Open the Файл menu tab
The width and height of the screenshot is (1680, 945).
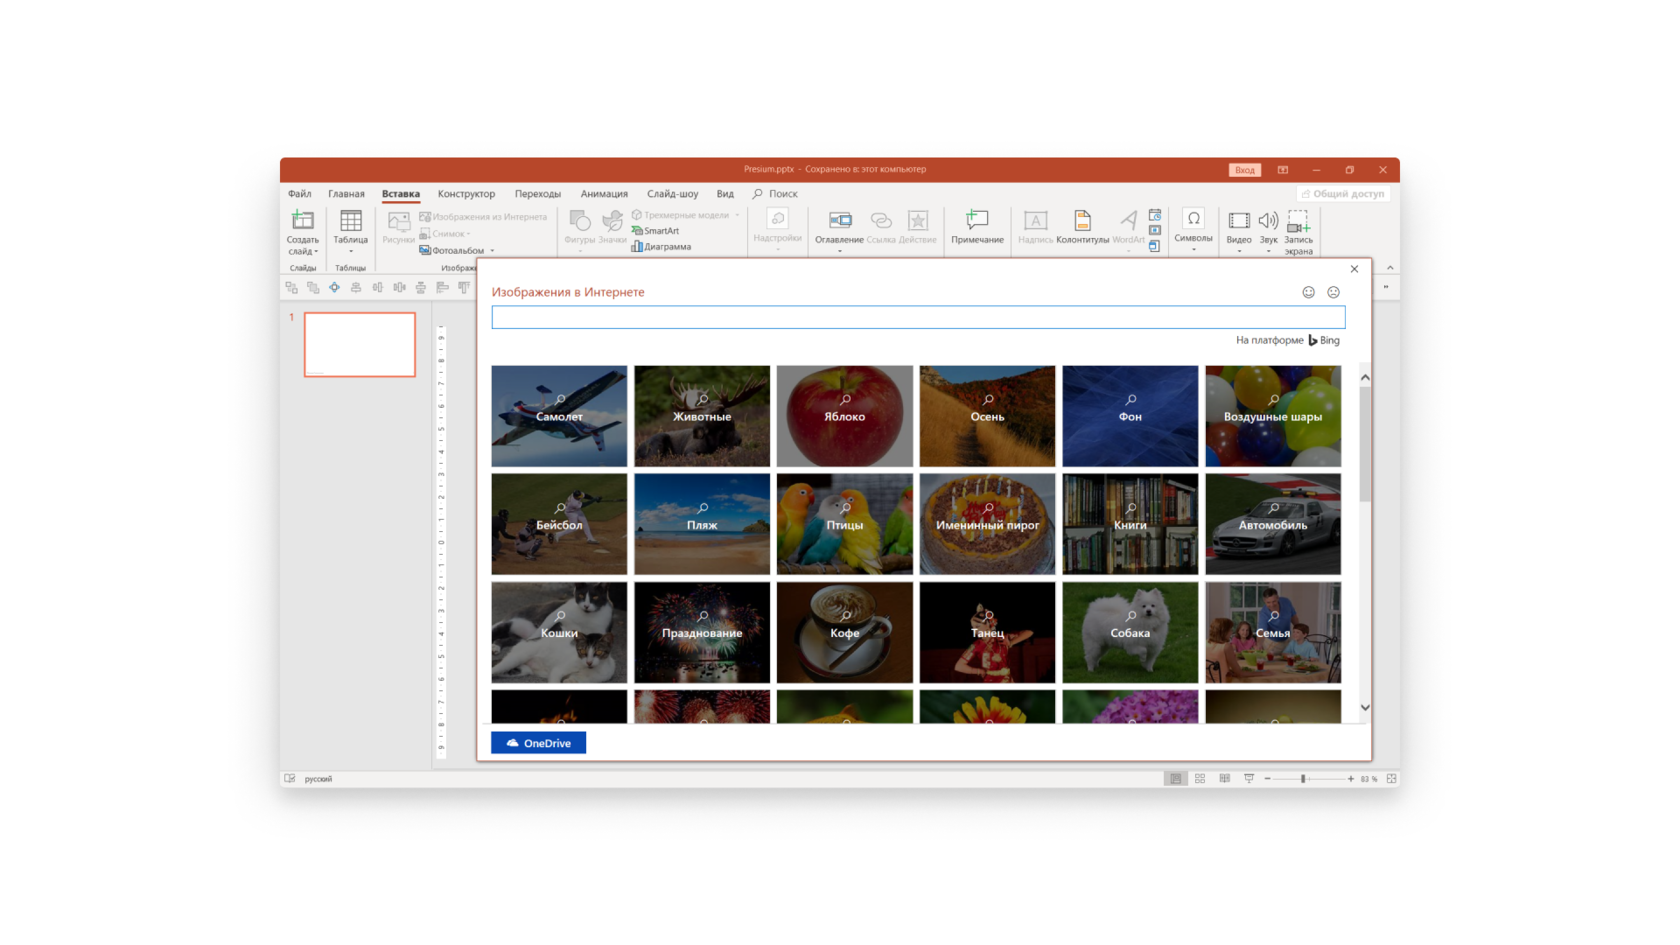point(300,194)
